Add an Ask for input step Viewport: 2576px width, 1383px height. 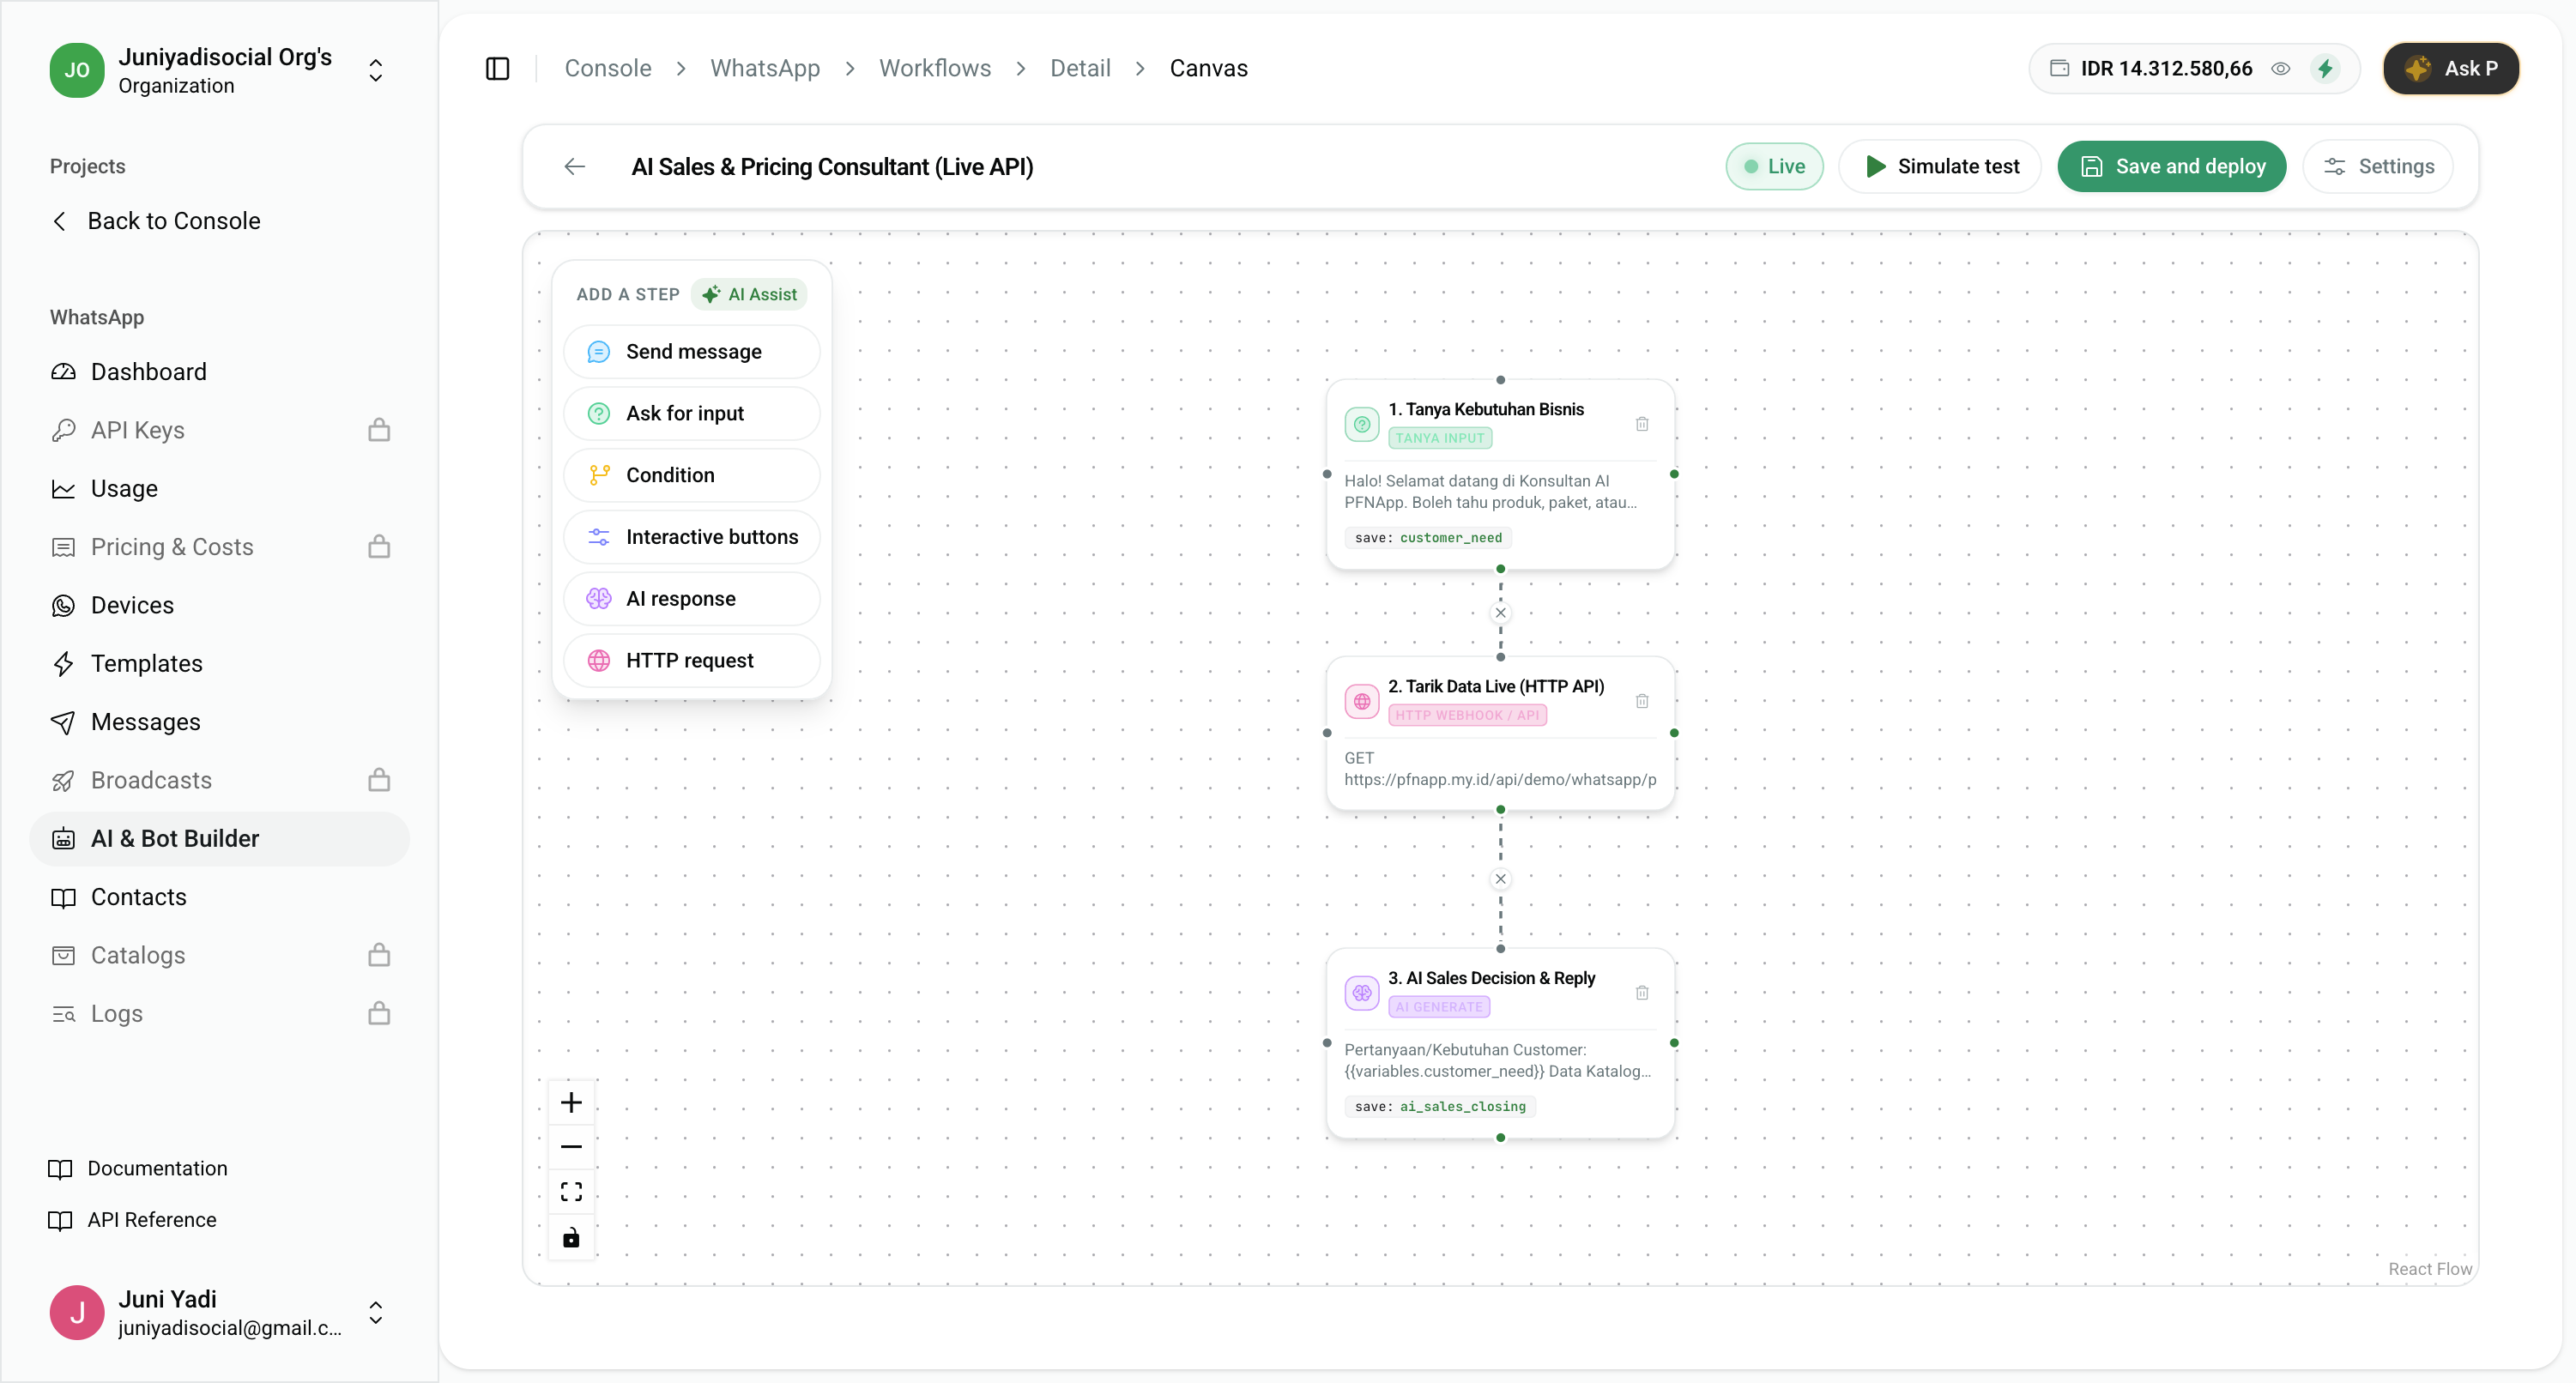[692, 413]
